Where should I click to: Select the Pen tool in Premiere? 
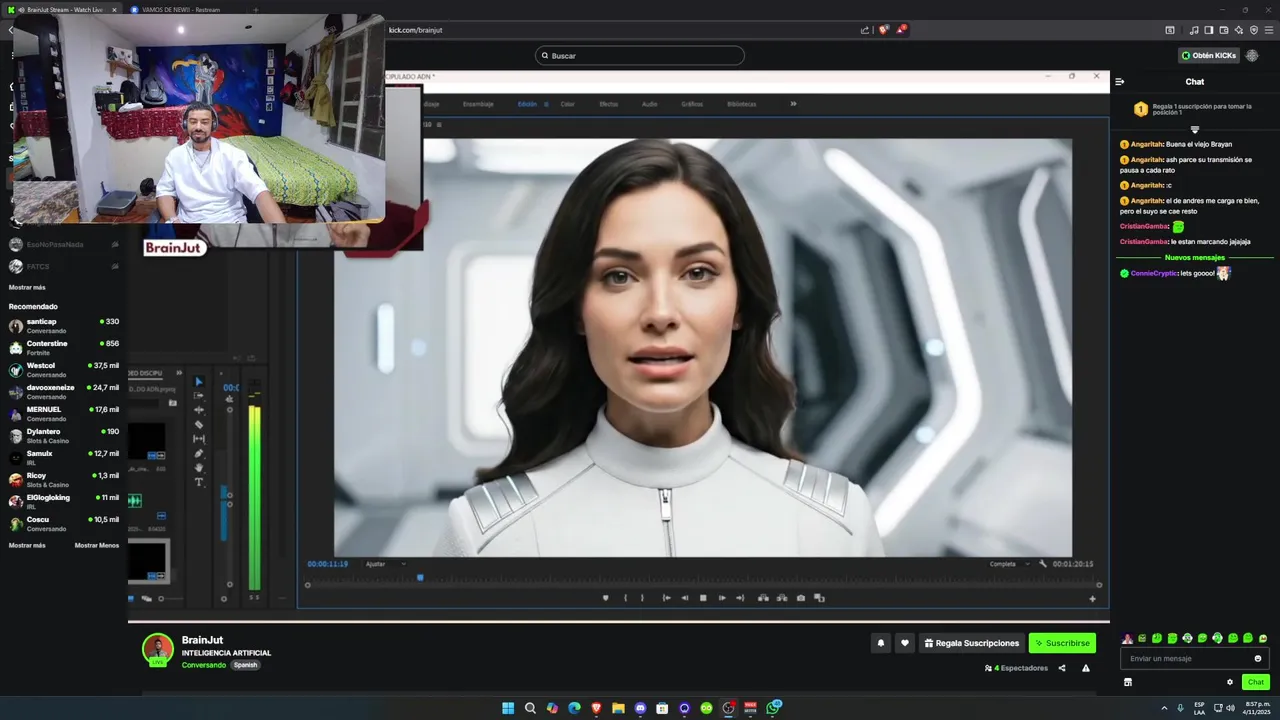(x=198, y=454)
